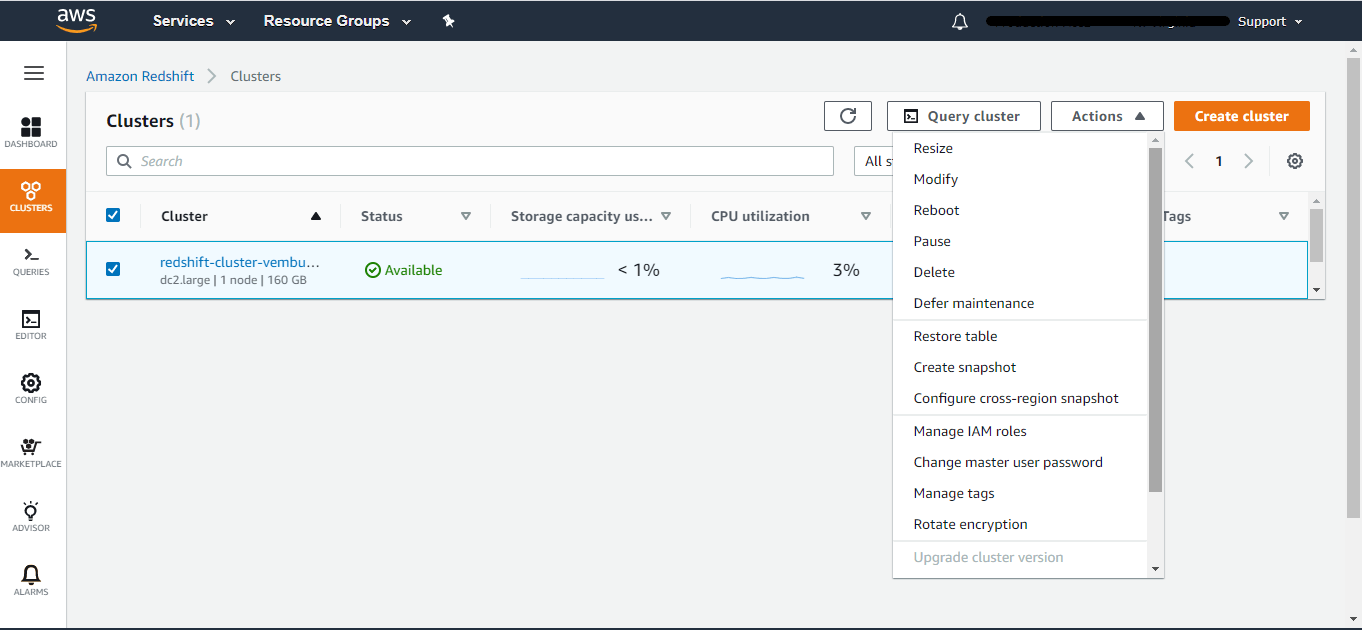This screenshot has height=630, width=1362.
Task: Click 'dc2.large | 1 node | 160 GB' text
Action: pyautogui.click(x=233, y=281)
